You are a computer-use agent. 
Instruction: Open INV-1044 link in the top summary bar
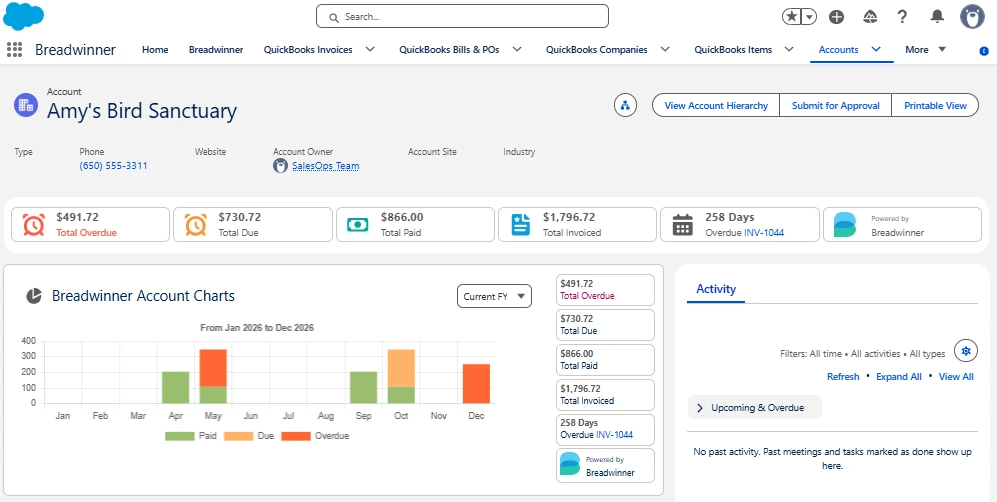pos(764,233)
